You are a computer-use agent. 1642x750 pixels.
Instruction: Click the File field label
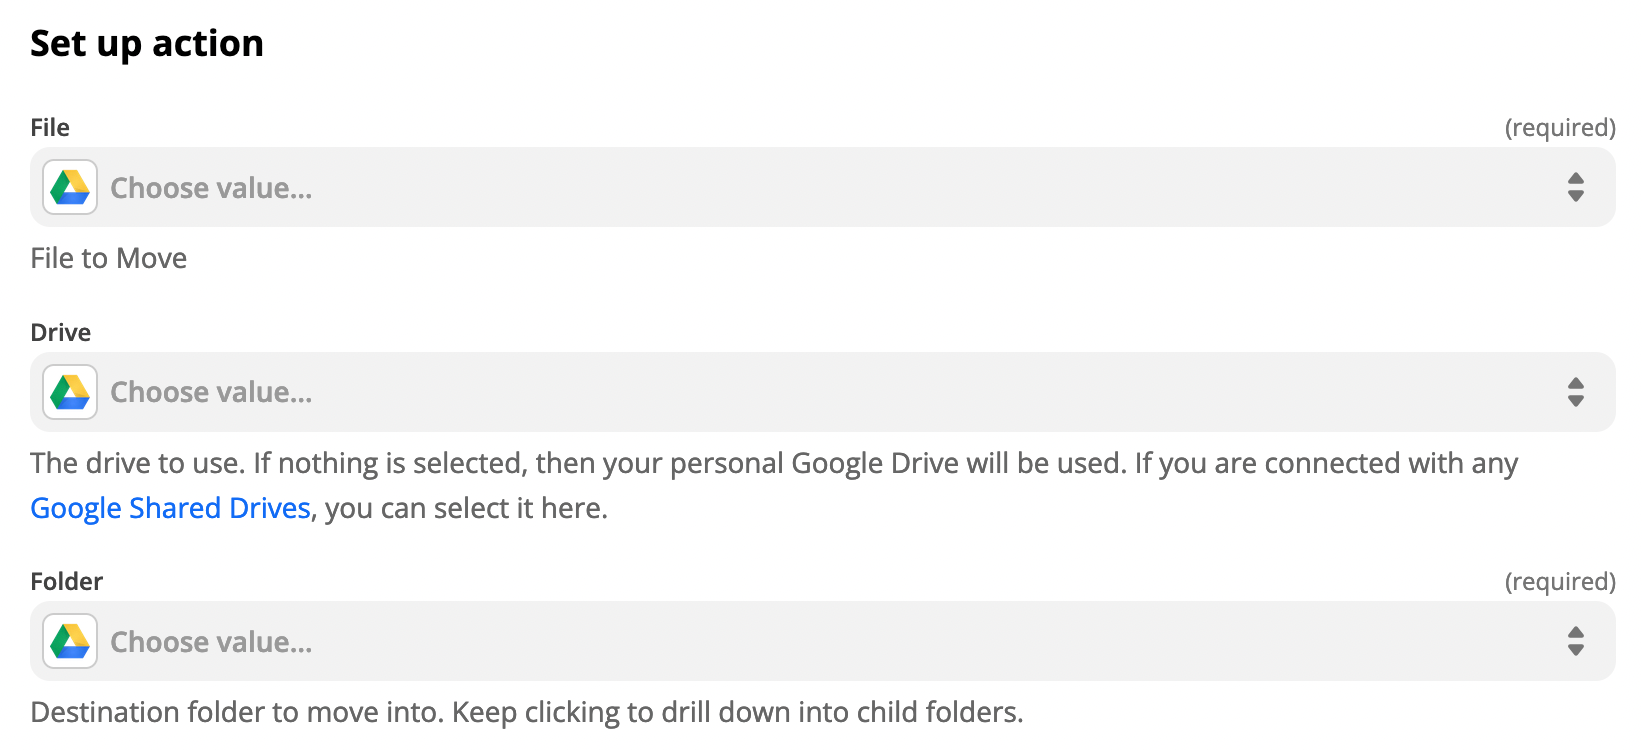50,128
